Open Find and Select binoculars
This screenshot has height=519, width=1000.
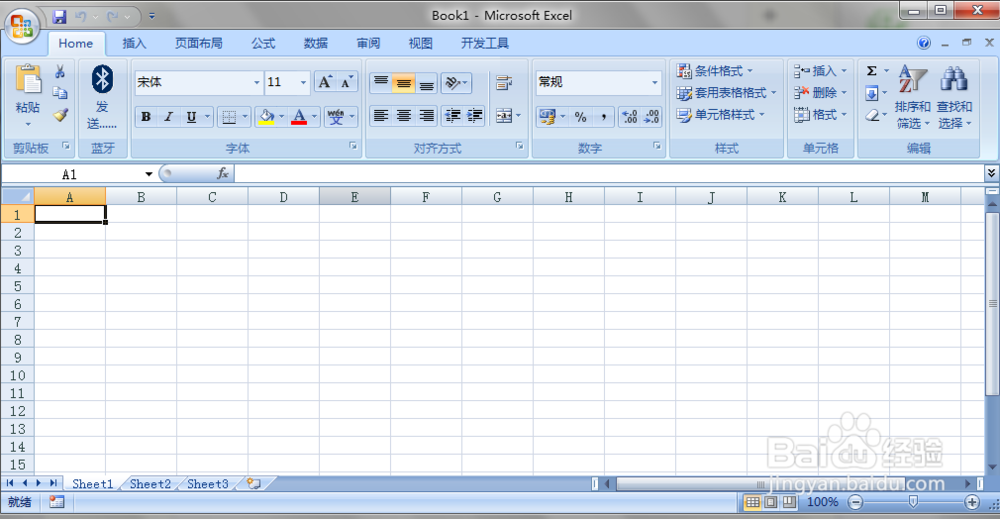(x=954, y=97)
